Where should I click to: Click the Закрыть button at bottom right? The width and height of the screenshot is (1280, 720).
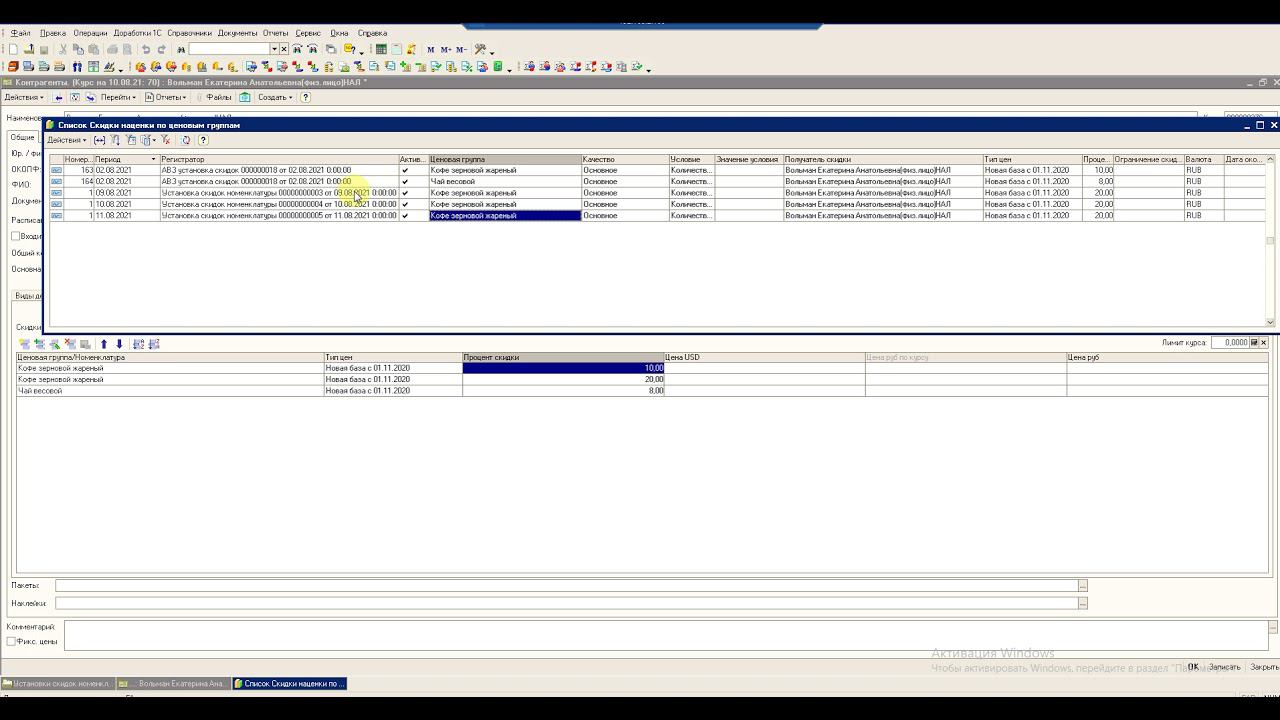pos(1264,667)
